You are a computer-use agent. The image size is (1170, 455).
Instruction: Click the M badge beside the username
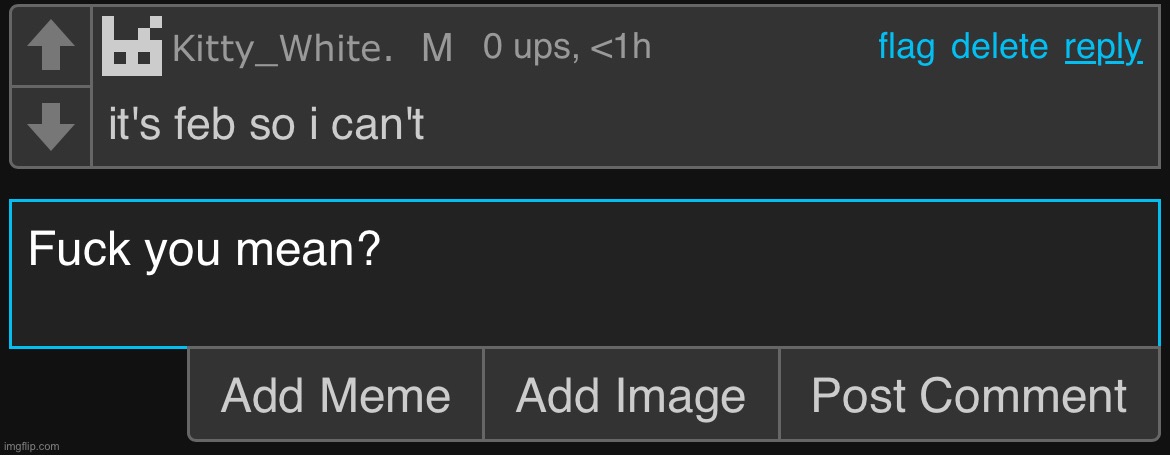(437, 48)
